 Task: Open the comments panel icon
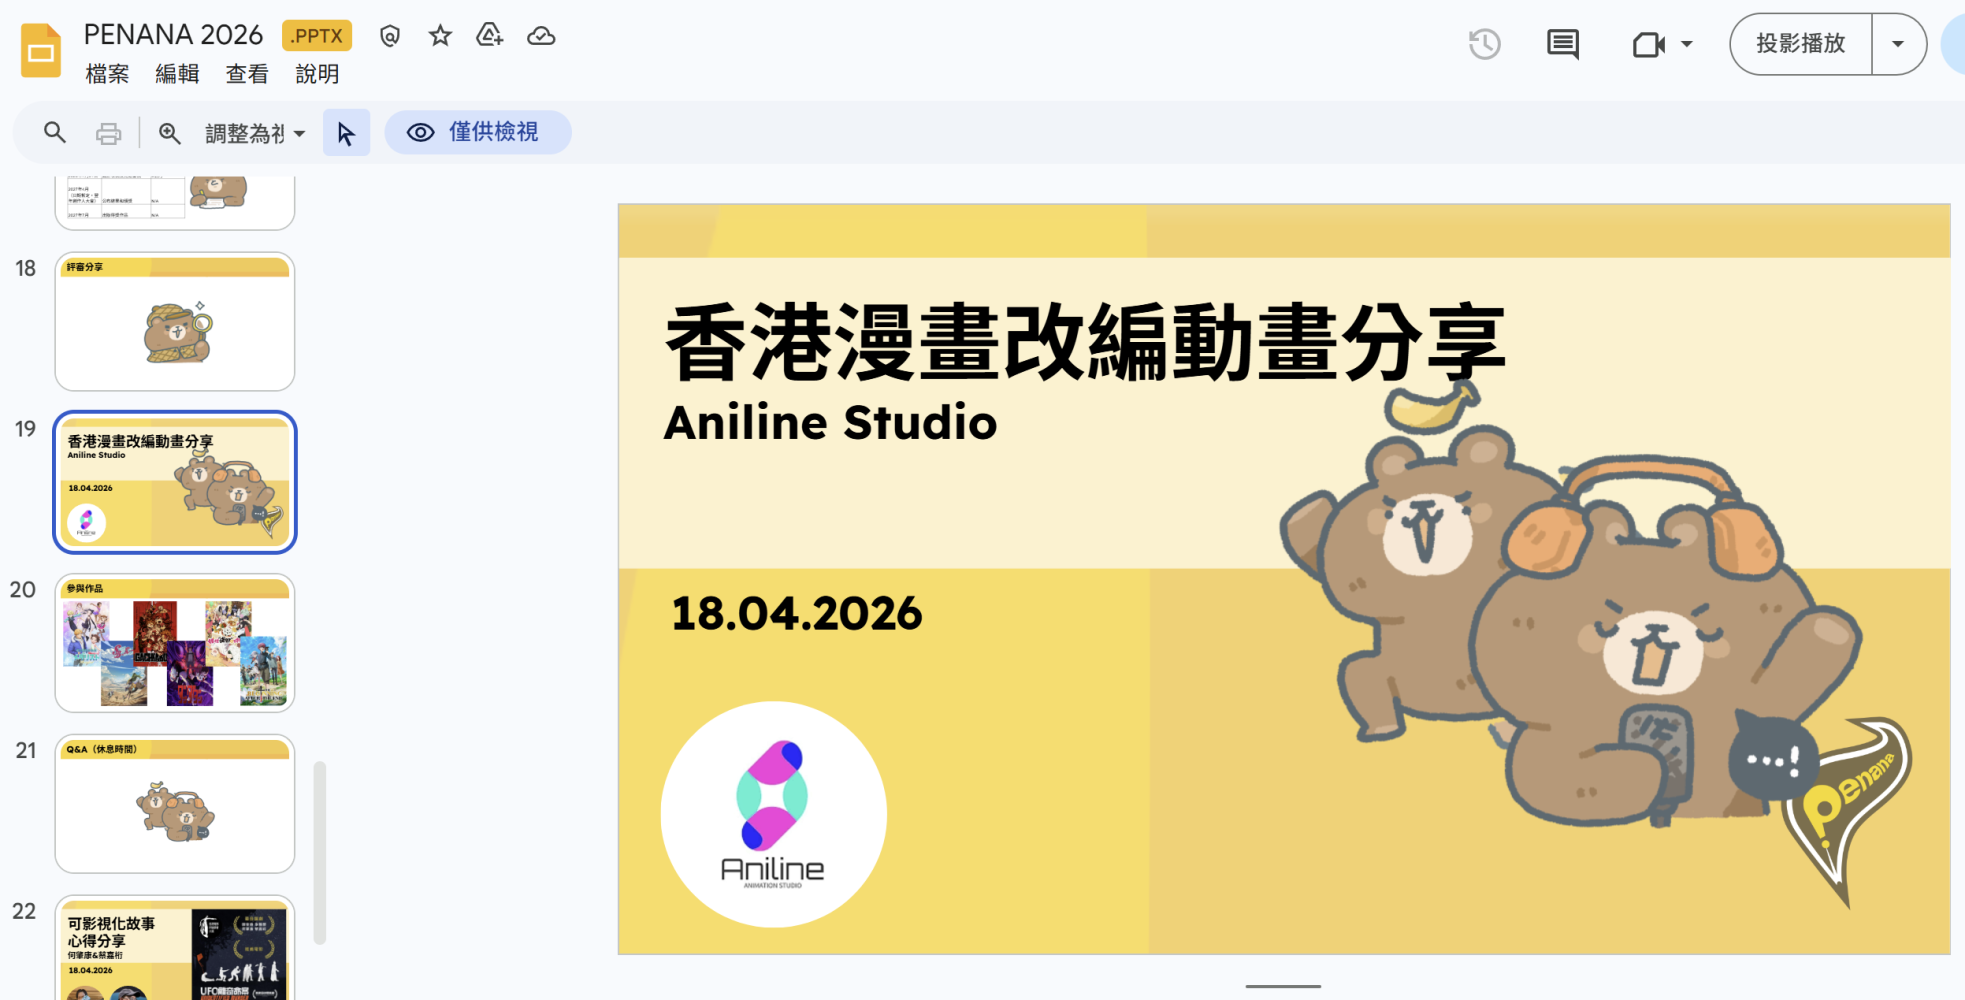pyautogui.click(x=1562, y=44)
